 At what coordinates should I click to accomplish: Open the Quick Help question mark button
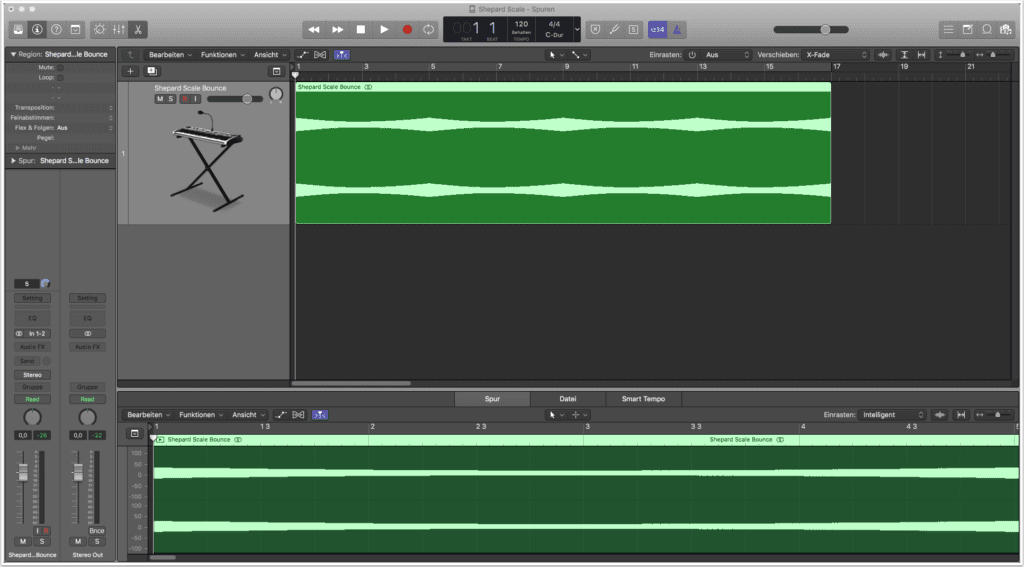56,30
